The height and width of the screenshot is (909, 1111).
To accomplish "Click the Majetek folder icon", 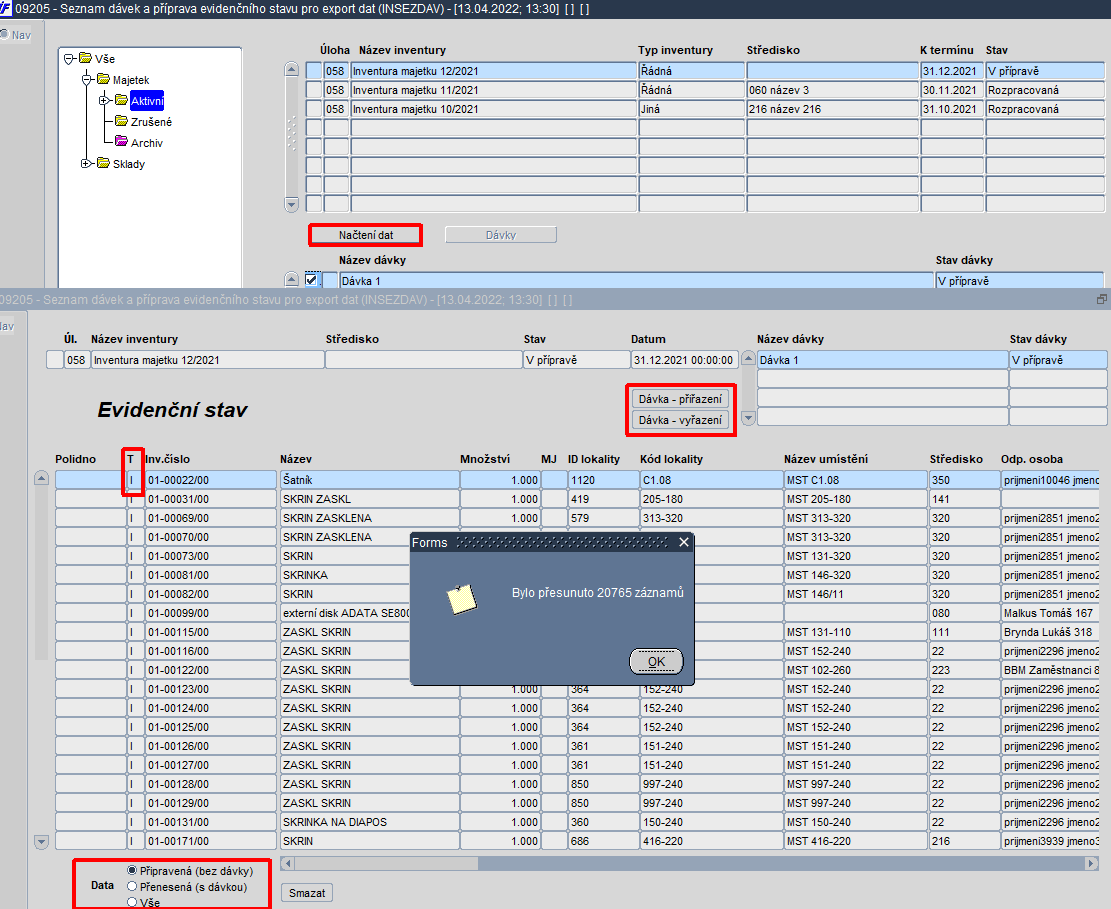I will [103, 79].
